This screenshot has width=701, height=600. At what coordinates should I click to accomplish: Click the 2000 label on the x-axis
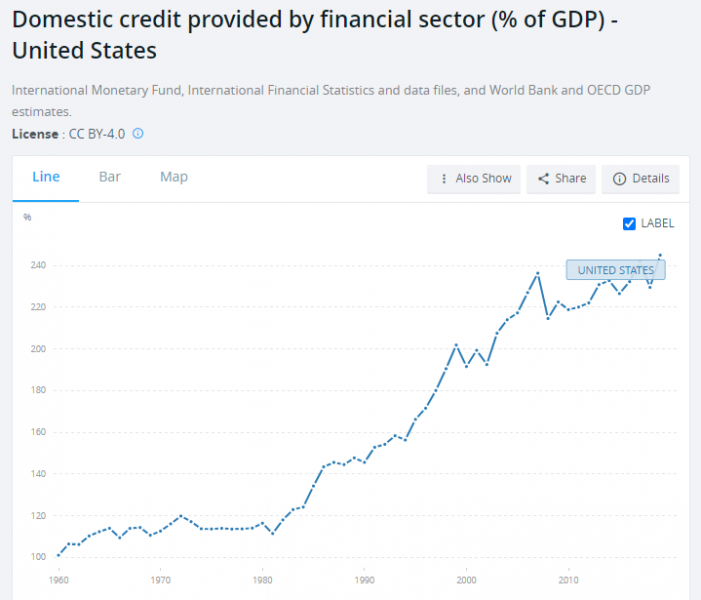[x=467, y=579]
